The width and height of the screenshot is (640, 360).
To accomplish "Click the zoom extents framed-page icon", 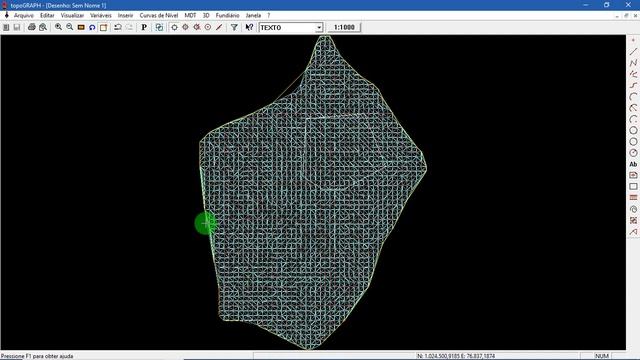I will coord(103,27).
